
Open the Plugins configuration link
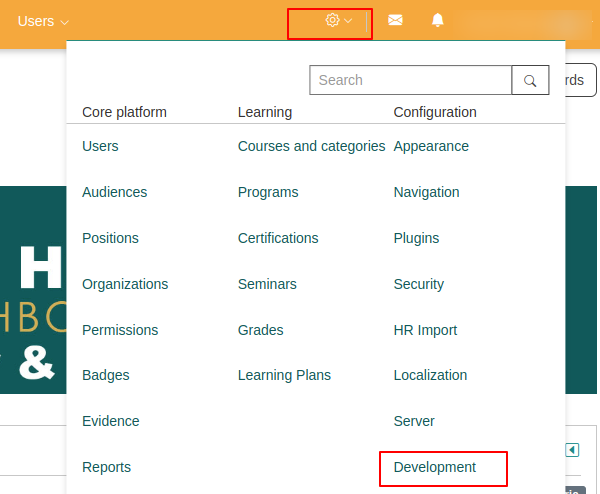(416, 238)
